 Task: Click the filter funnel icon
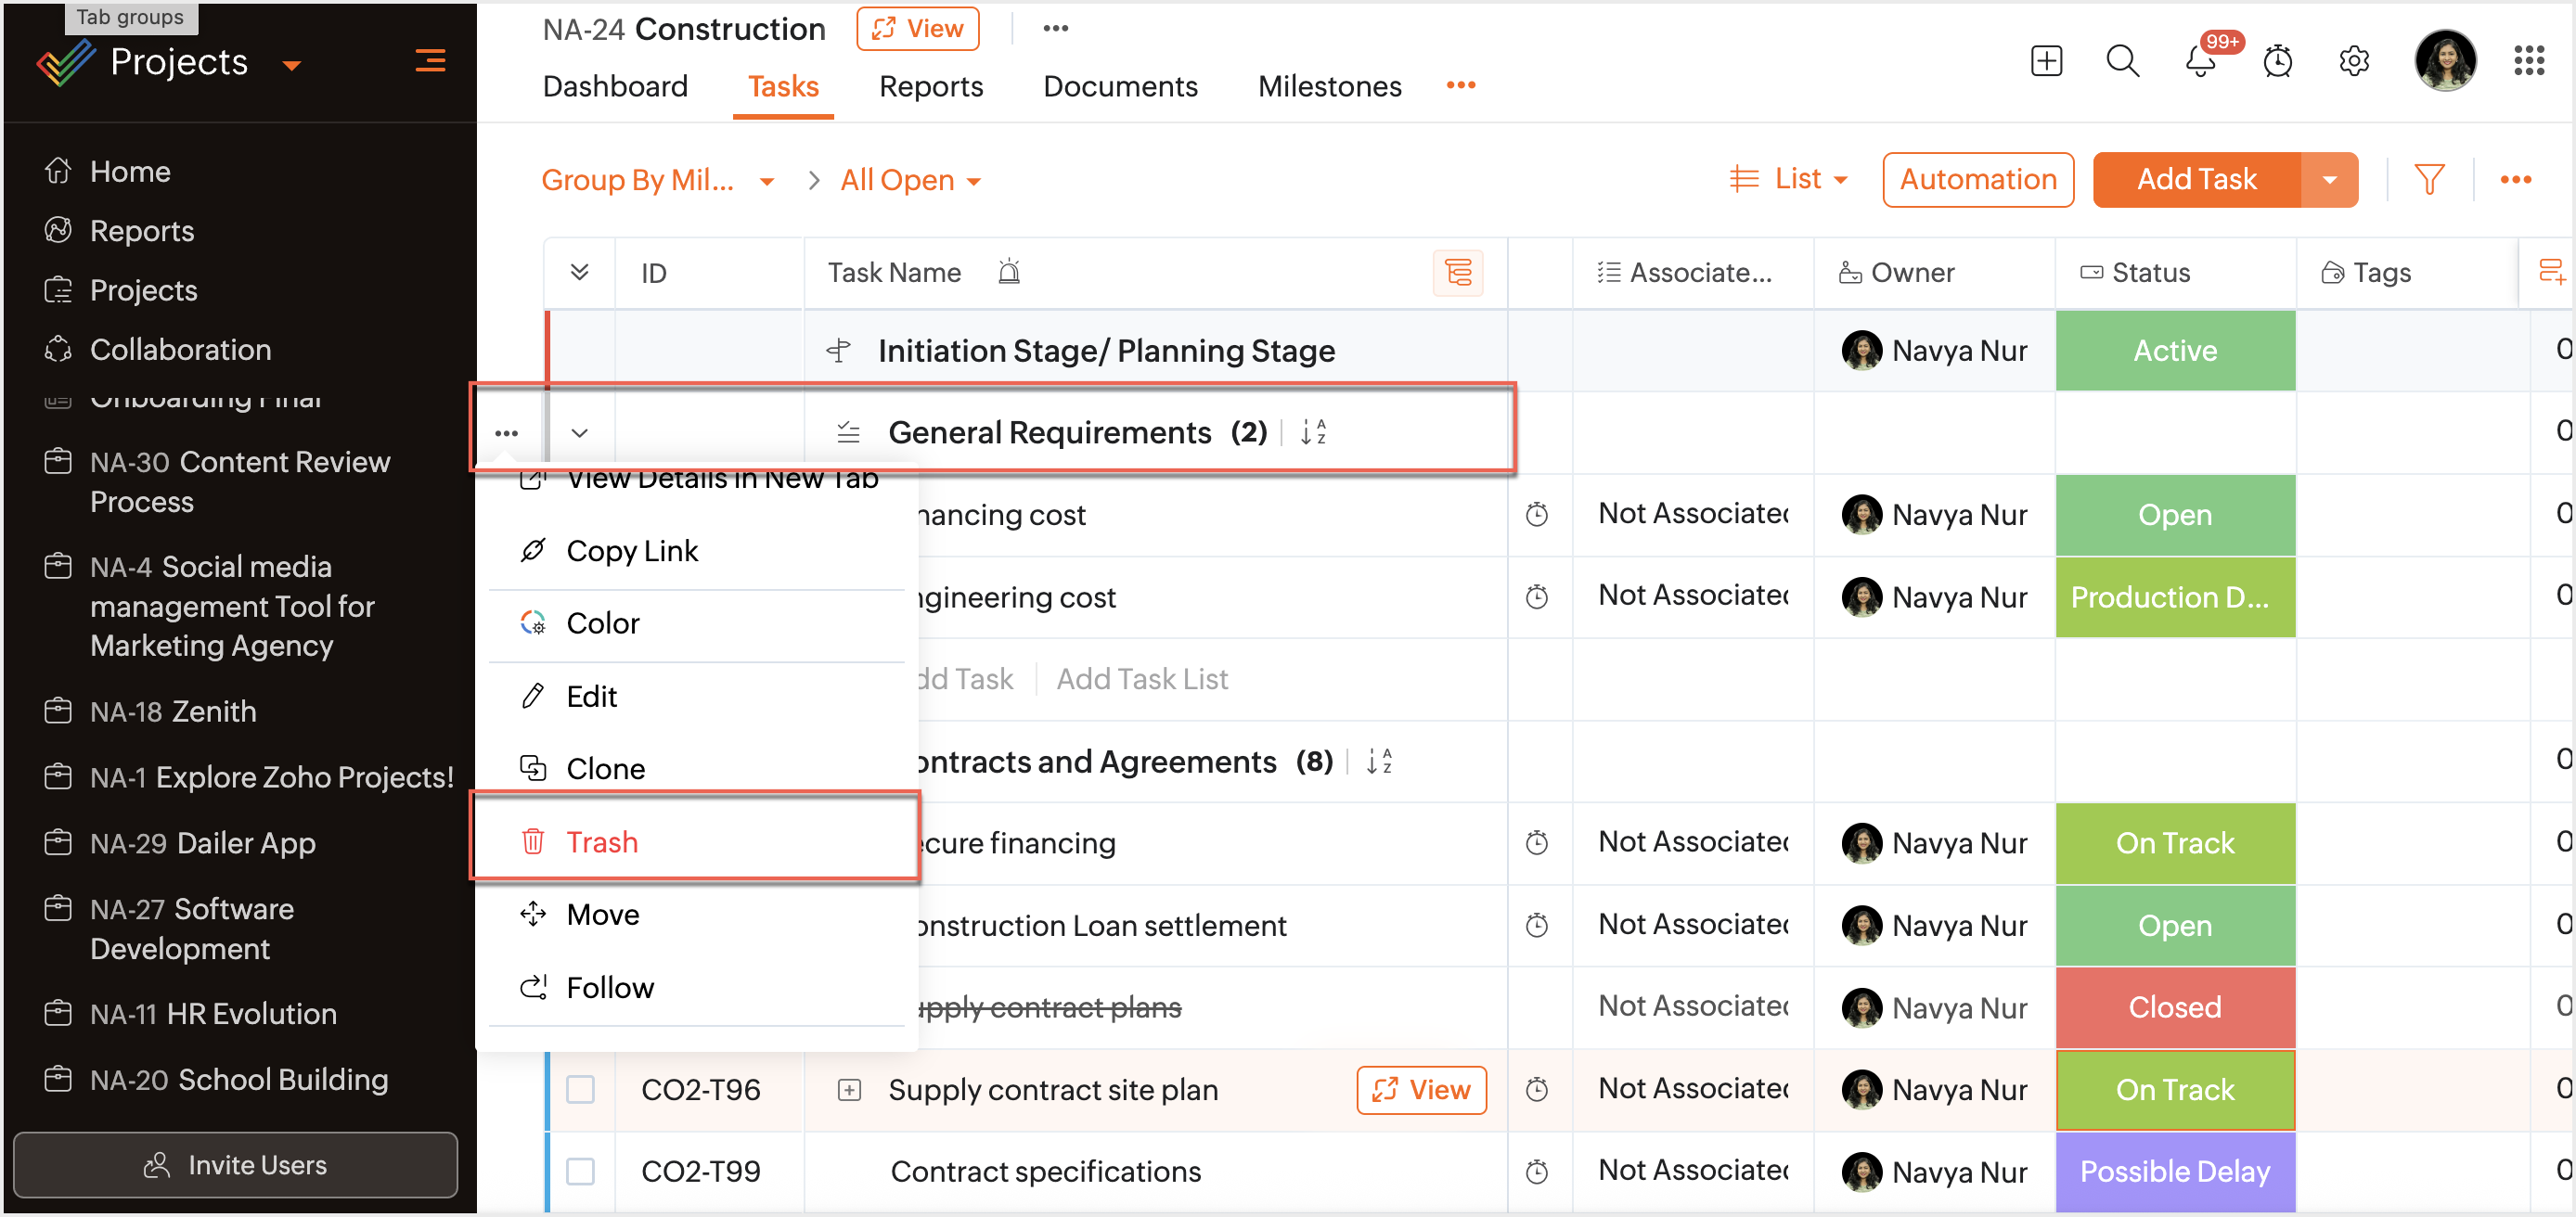[x=2429, y=180]
